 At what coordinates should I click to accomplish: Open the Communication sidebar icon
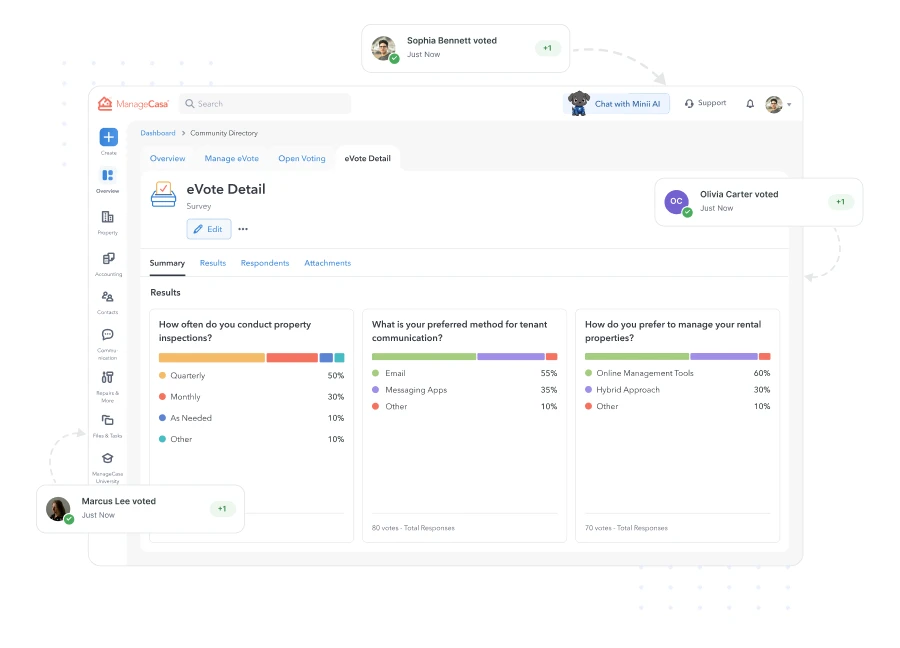click(x=107, y=335)
